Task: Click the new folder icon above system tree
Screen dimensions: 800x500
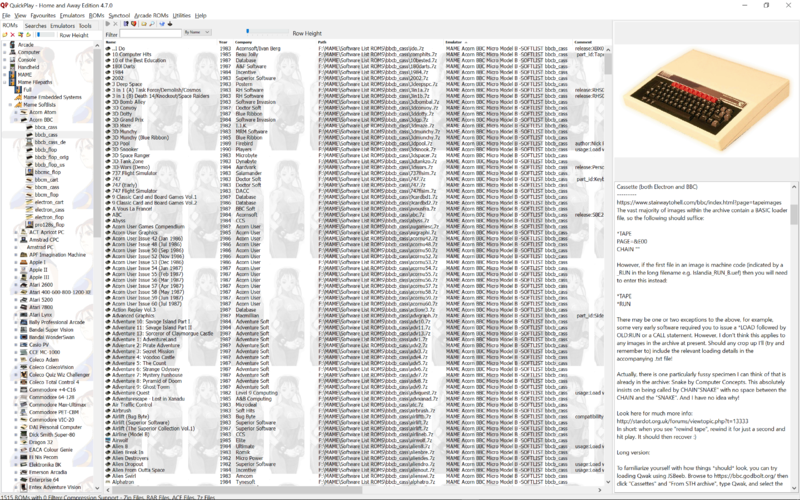Action: click(x=5, y=35)
